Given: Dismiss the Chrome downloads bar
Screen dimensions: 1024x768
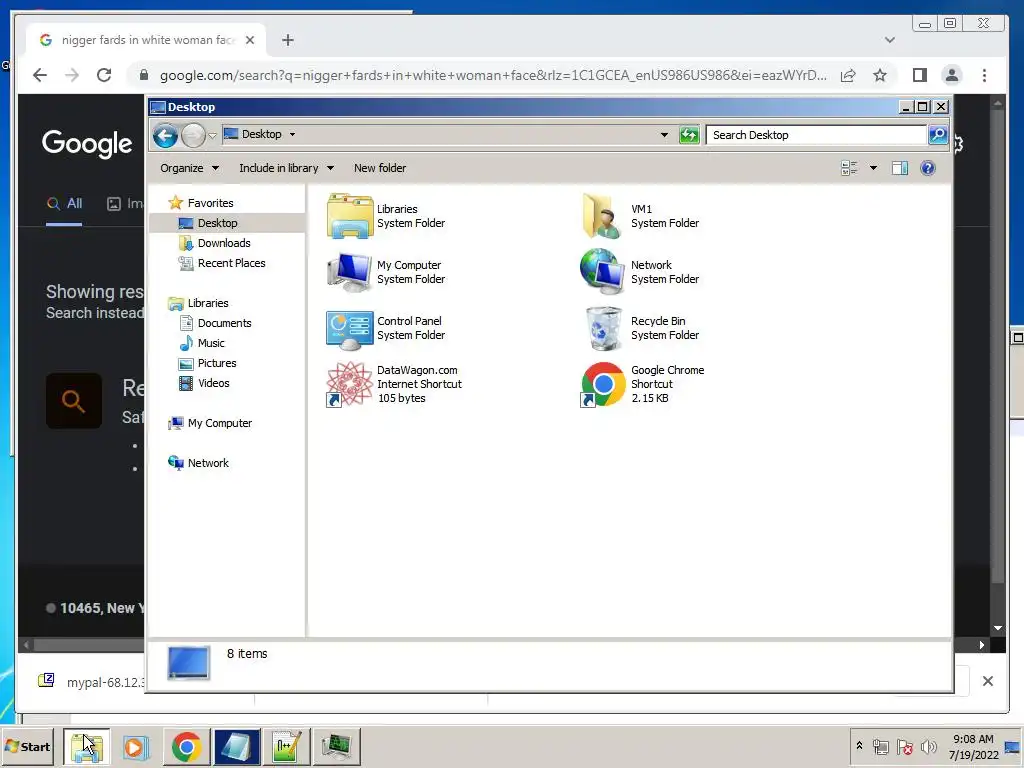Looking at the screenshot, I should tap(987, 681).
